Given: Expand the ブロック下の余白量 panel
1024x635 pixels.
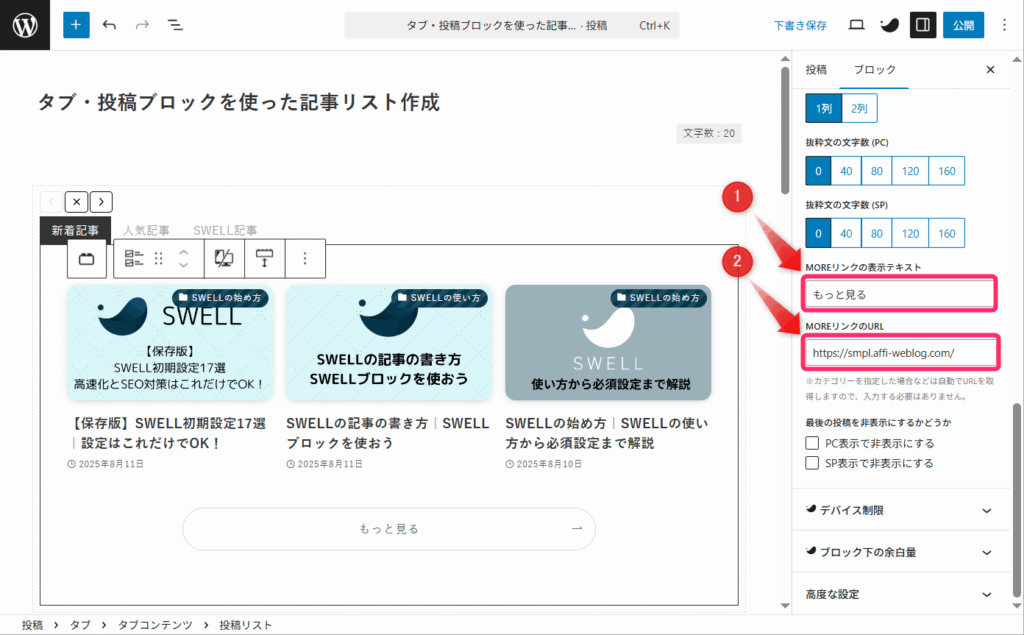Looking at the screenshot, I should (901, 552).
